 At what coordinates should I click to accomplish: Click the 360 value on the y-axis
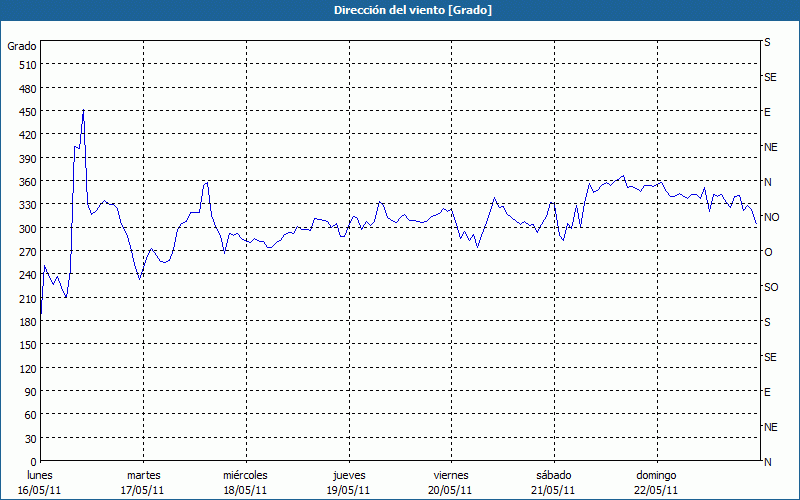pyautogui.click(x=27, y=182)
